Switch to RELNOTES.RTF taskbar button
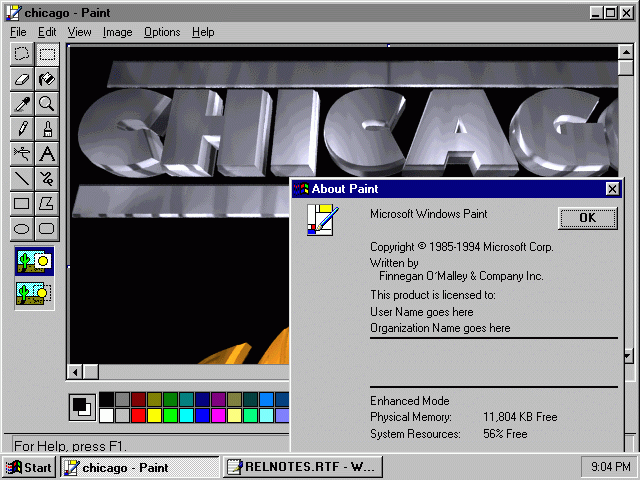The width and height of the screenshot is (640, 480). pyautogui.click(x=302, y=467)
